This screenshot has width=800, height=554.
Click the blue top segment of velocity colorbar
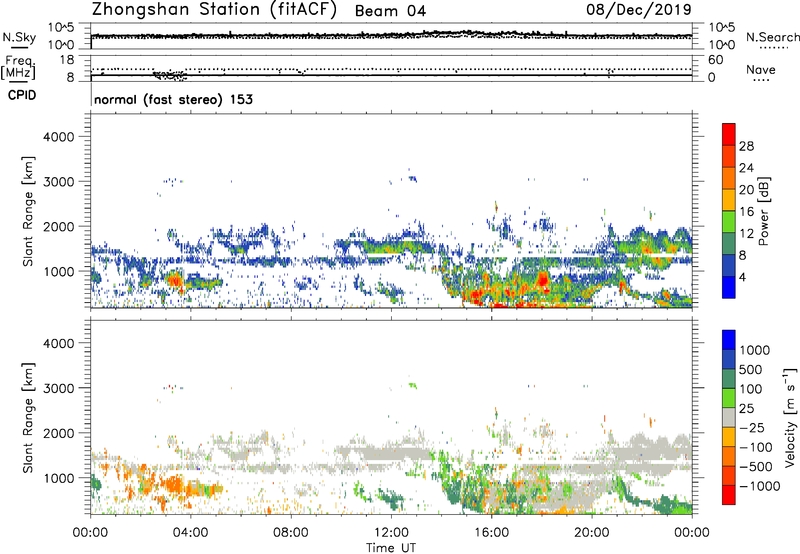(729, 340)
